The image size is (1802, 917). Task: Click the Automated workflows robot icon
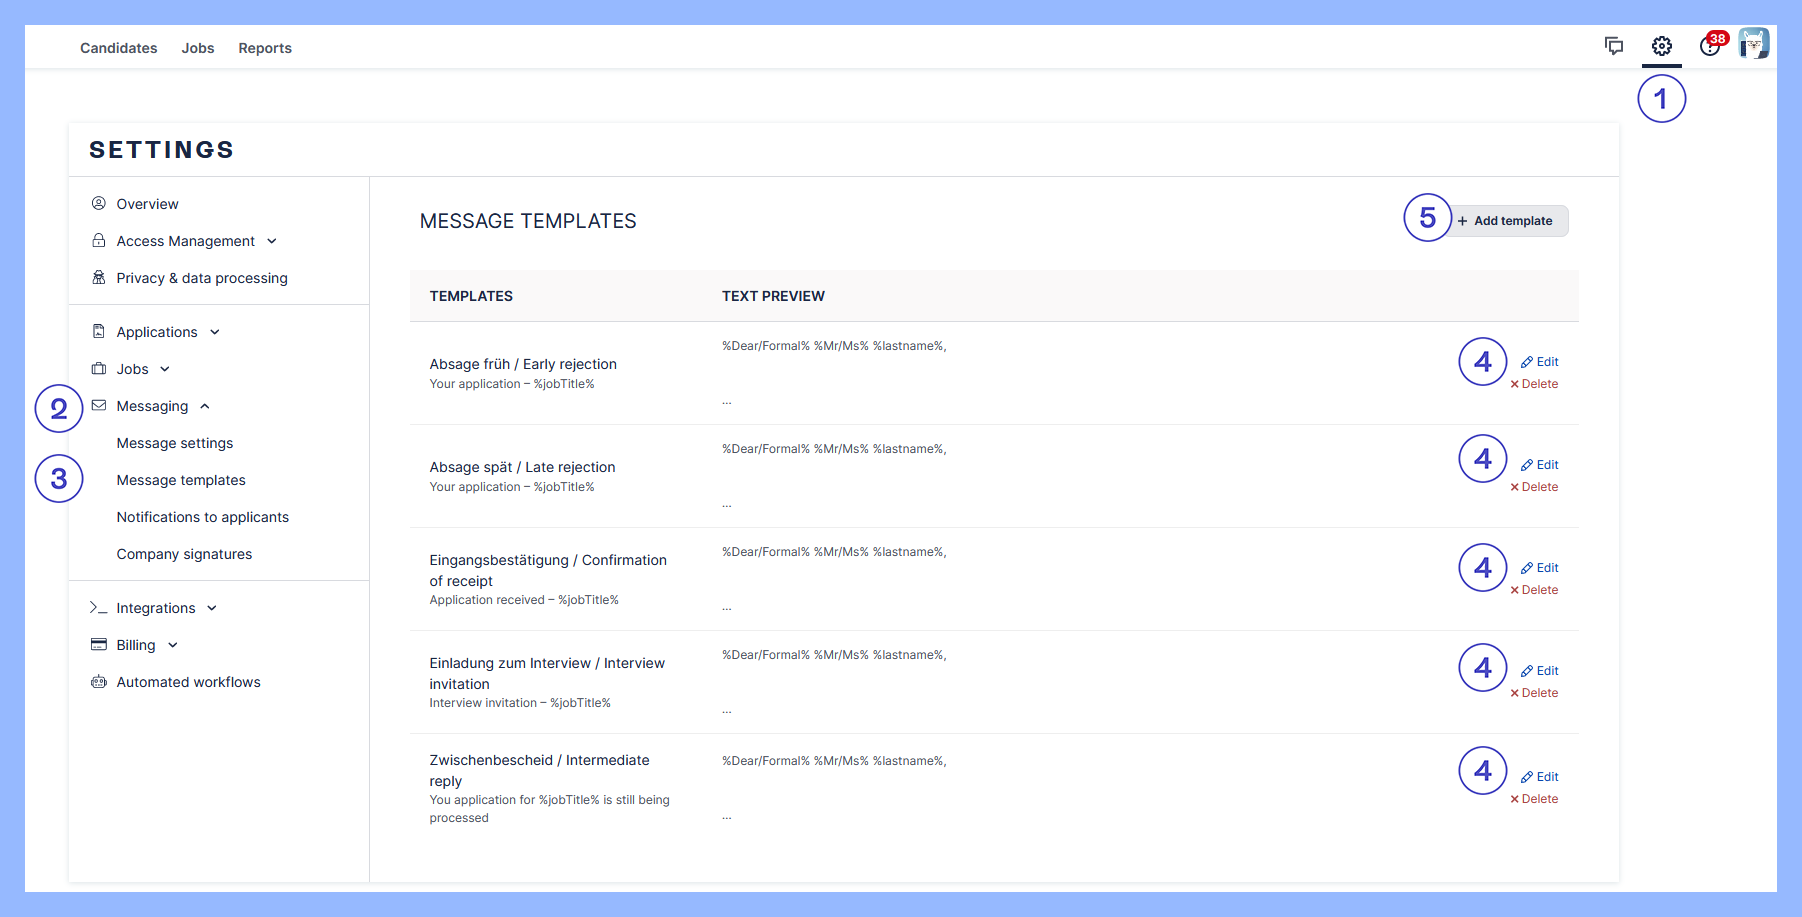[x=99, y=682]
